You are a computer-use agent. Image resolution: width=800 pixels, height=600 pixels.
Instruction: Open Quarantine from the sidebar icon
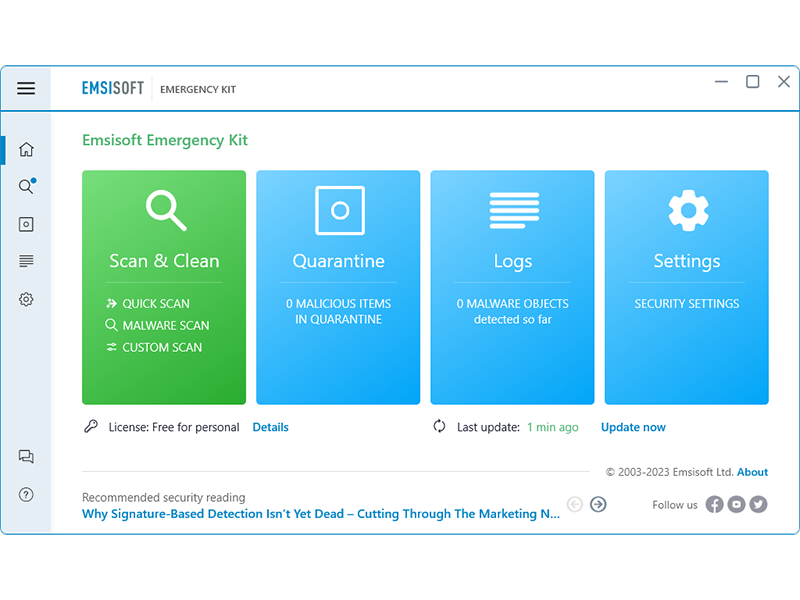(x=26, y=225)
